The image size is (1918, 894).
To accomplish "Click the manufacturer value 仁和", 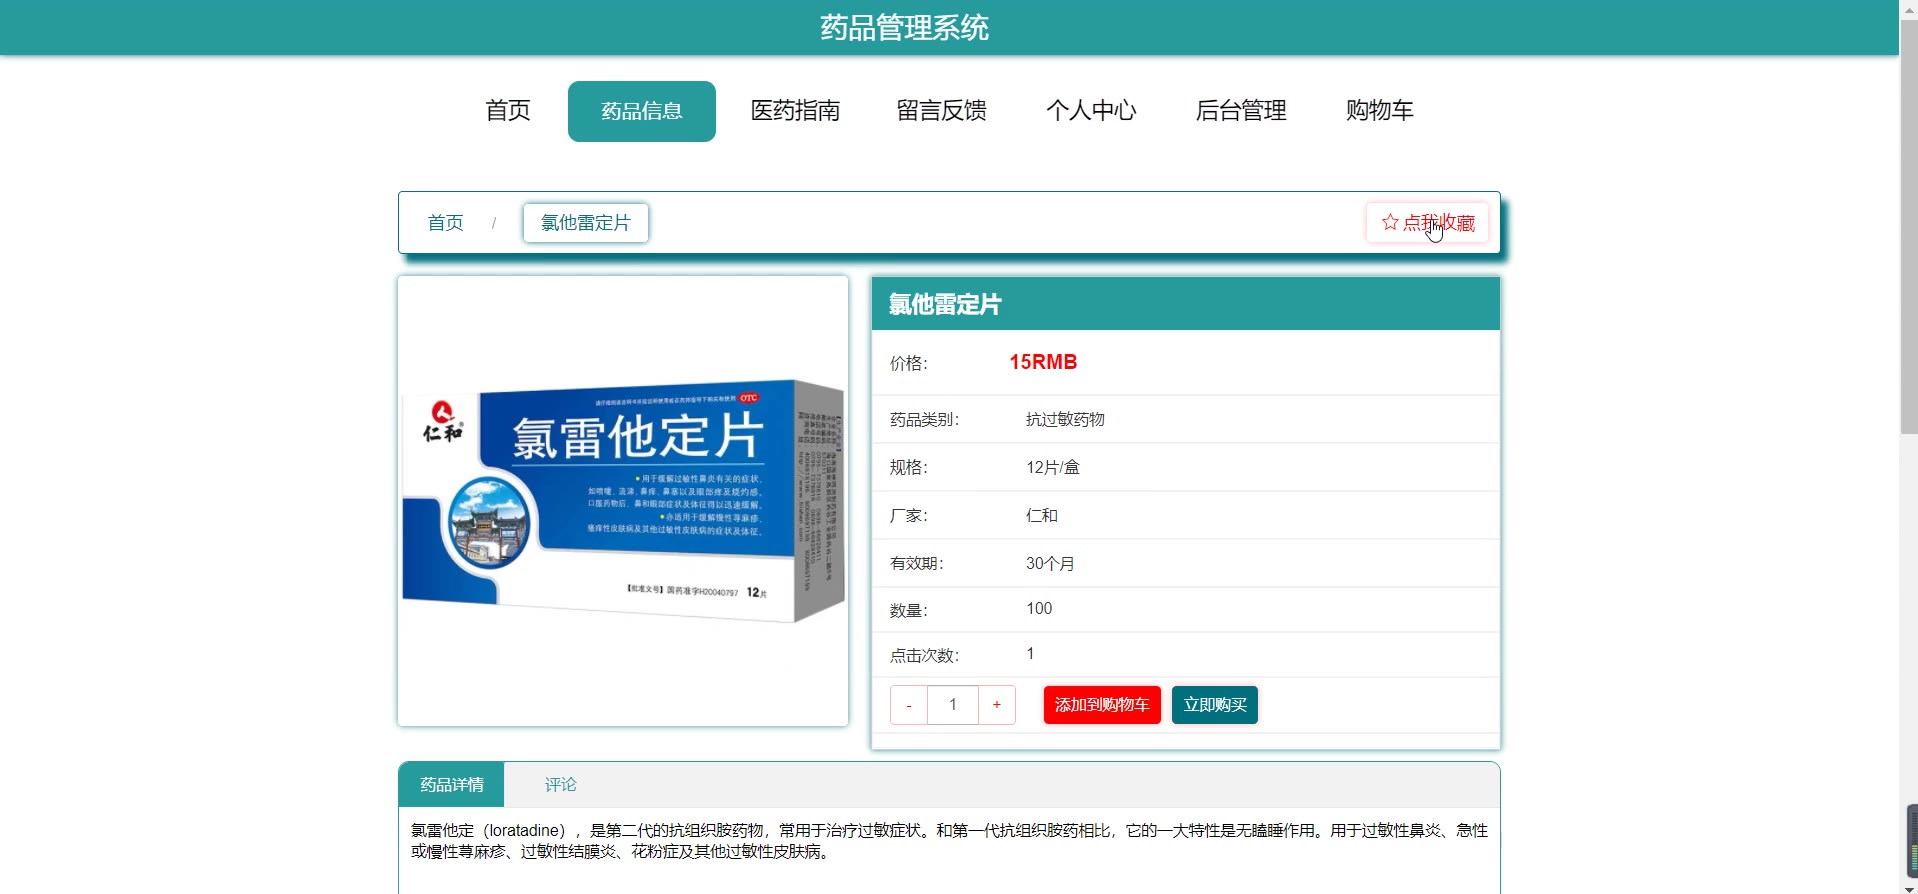I will click(x=1042, y=515).
